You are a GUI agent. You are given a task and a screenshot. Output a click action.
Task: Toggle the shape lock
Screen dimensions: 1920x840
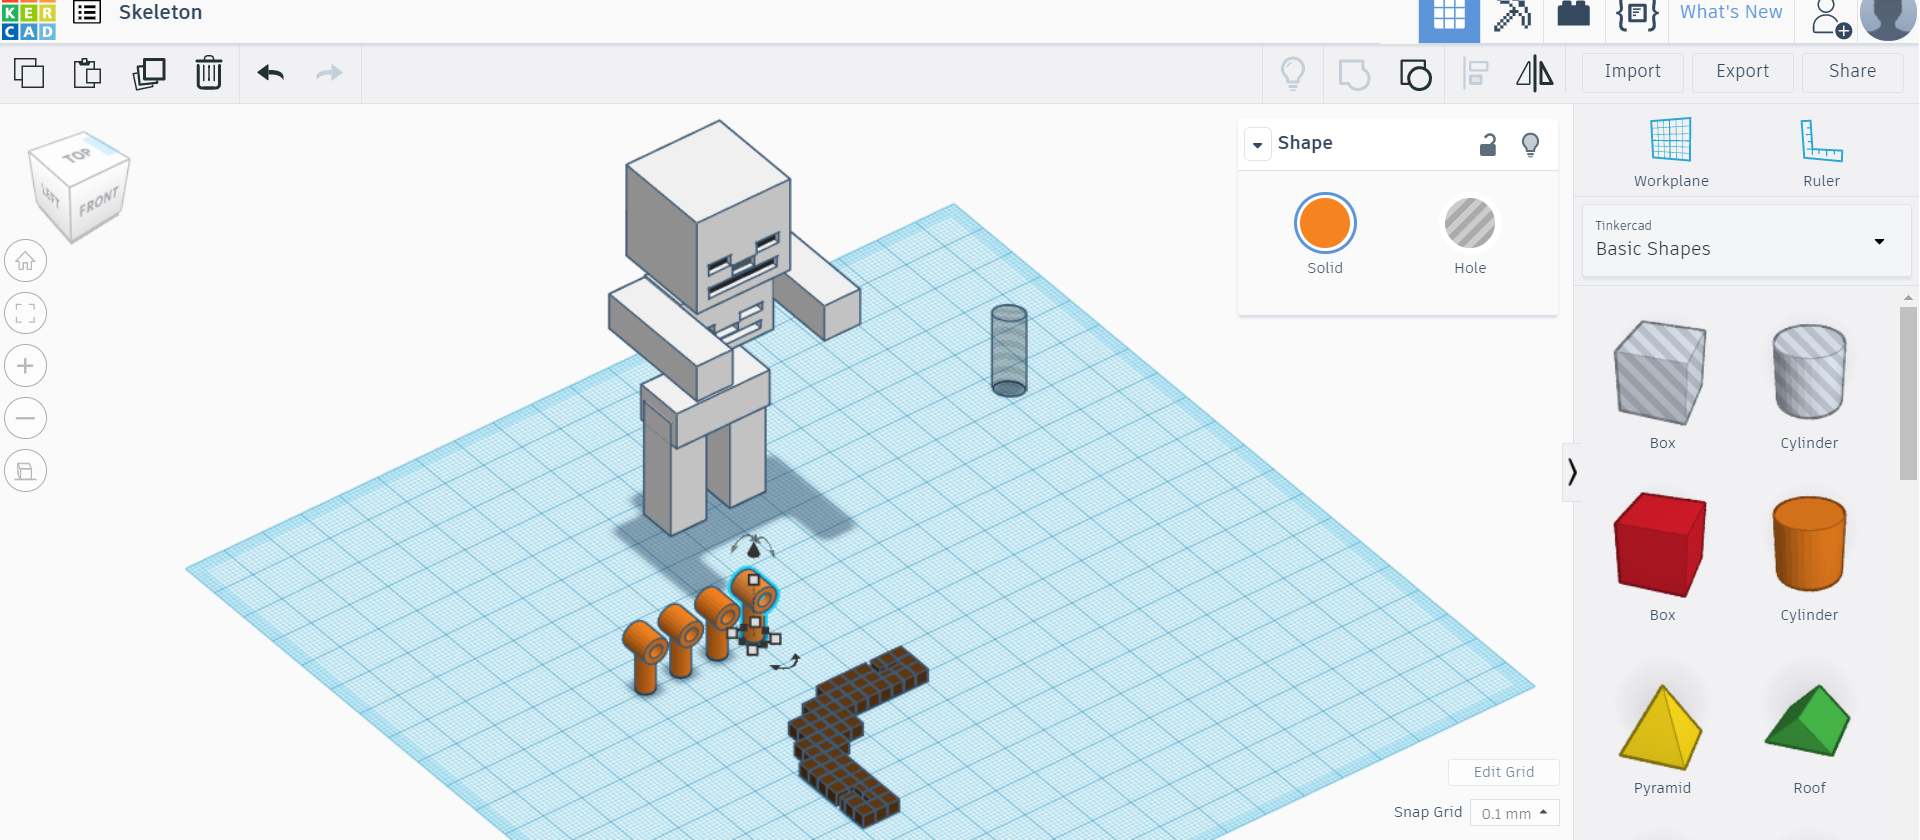tap(1488, 144)
